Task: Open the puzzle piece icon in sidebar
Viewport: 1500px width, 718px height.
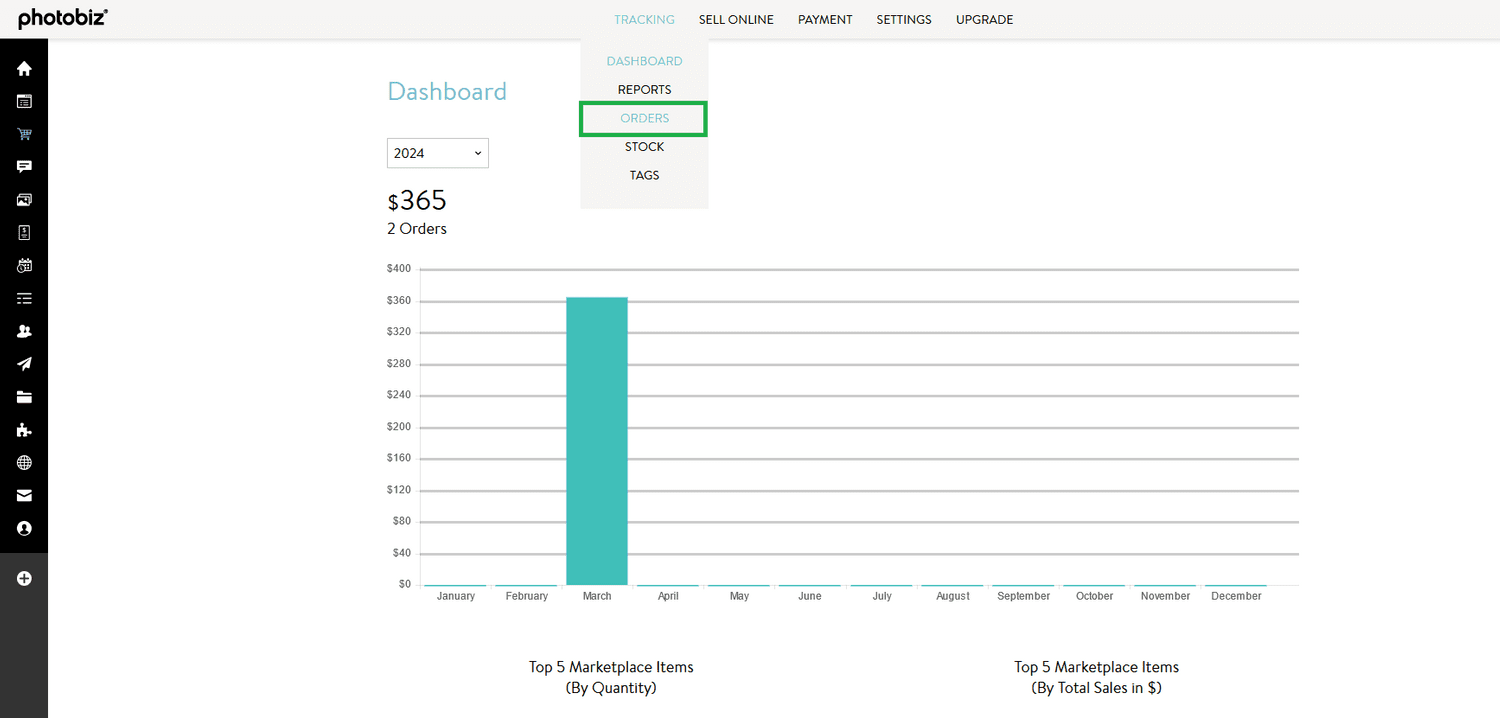Action: pyautogui.click(x=24, y=430)
